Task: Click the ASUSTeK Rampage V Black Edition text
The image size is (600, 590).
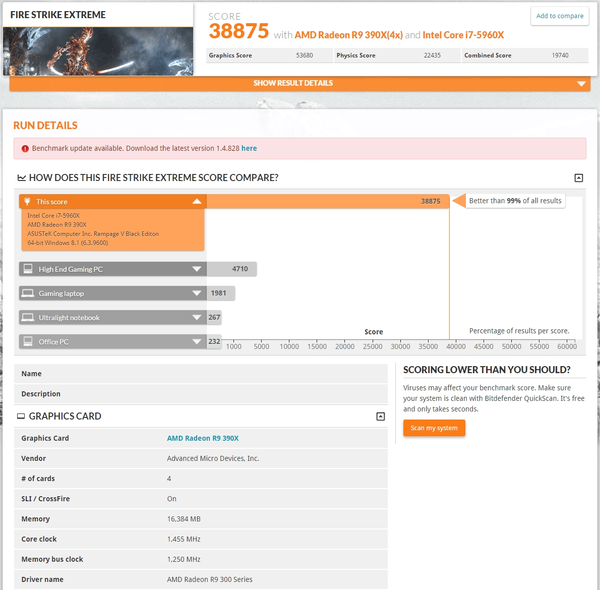Action: 93,234
